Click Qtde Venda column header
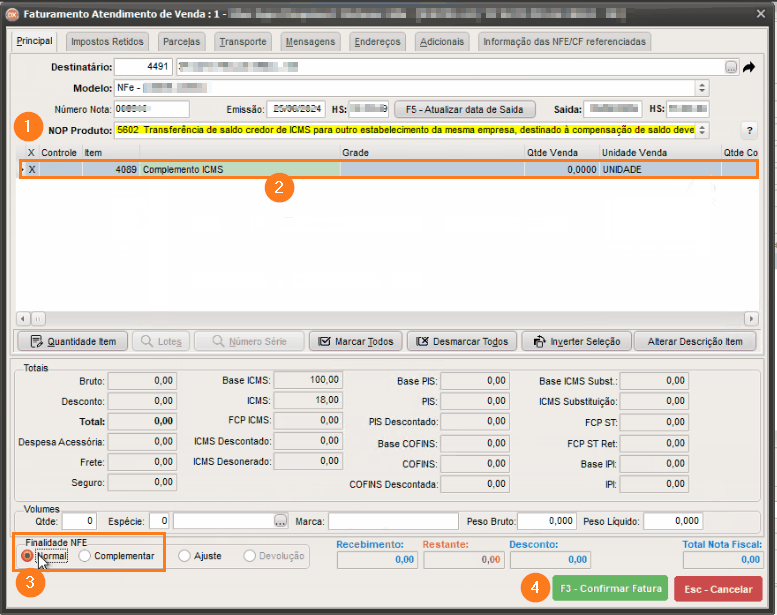This screenshot has width=777, height=615. 562,153
